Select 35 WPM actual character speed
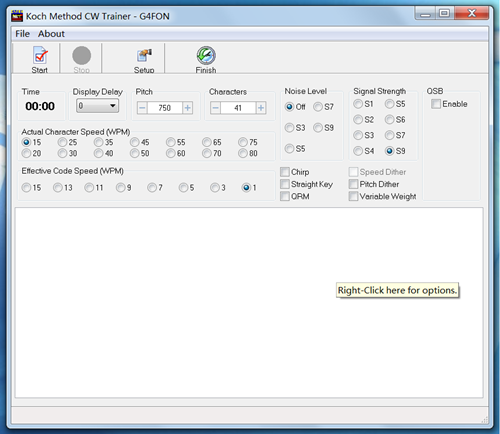500x434 pixels. coord(98,142)
